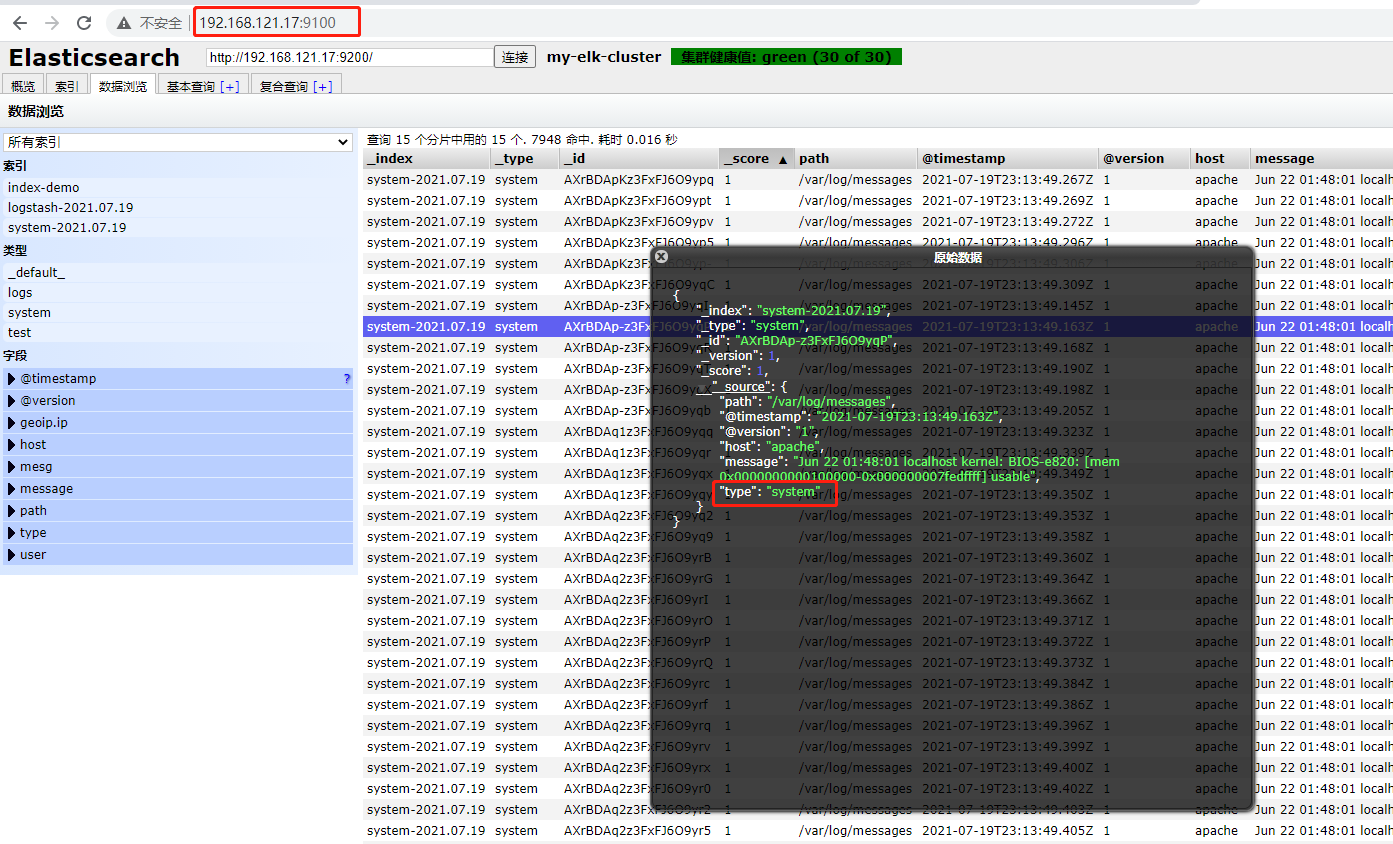The height and width of the screenshot is (844, 1393).
Task: Switch to the 数据浏览 browser tab
Action: coord(123,86)
